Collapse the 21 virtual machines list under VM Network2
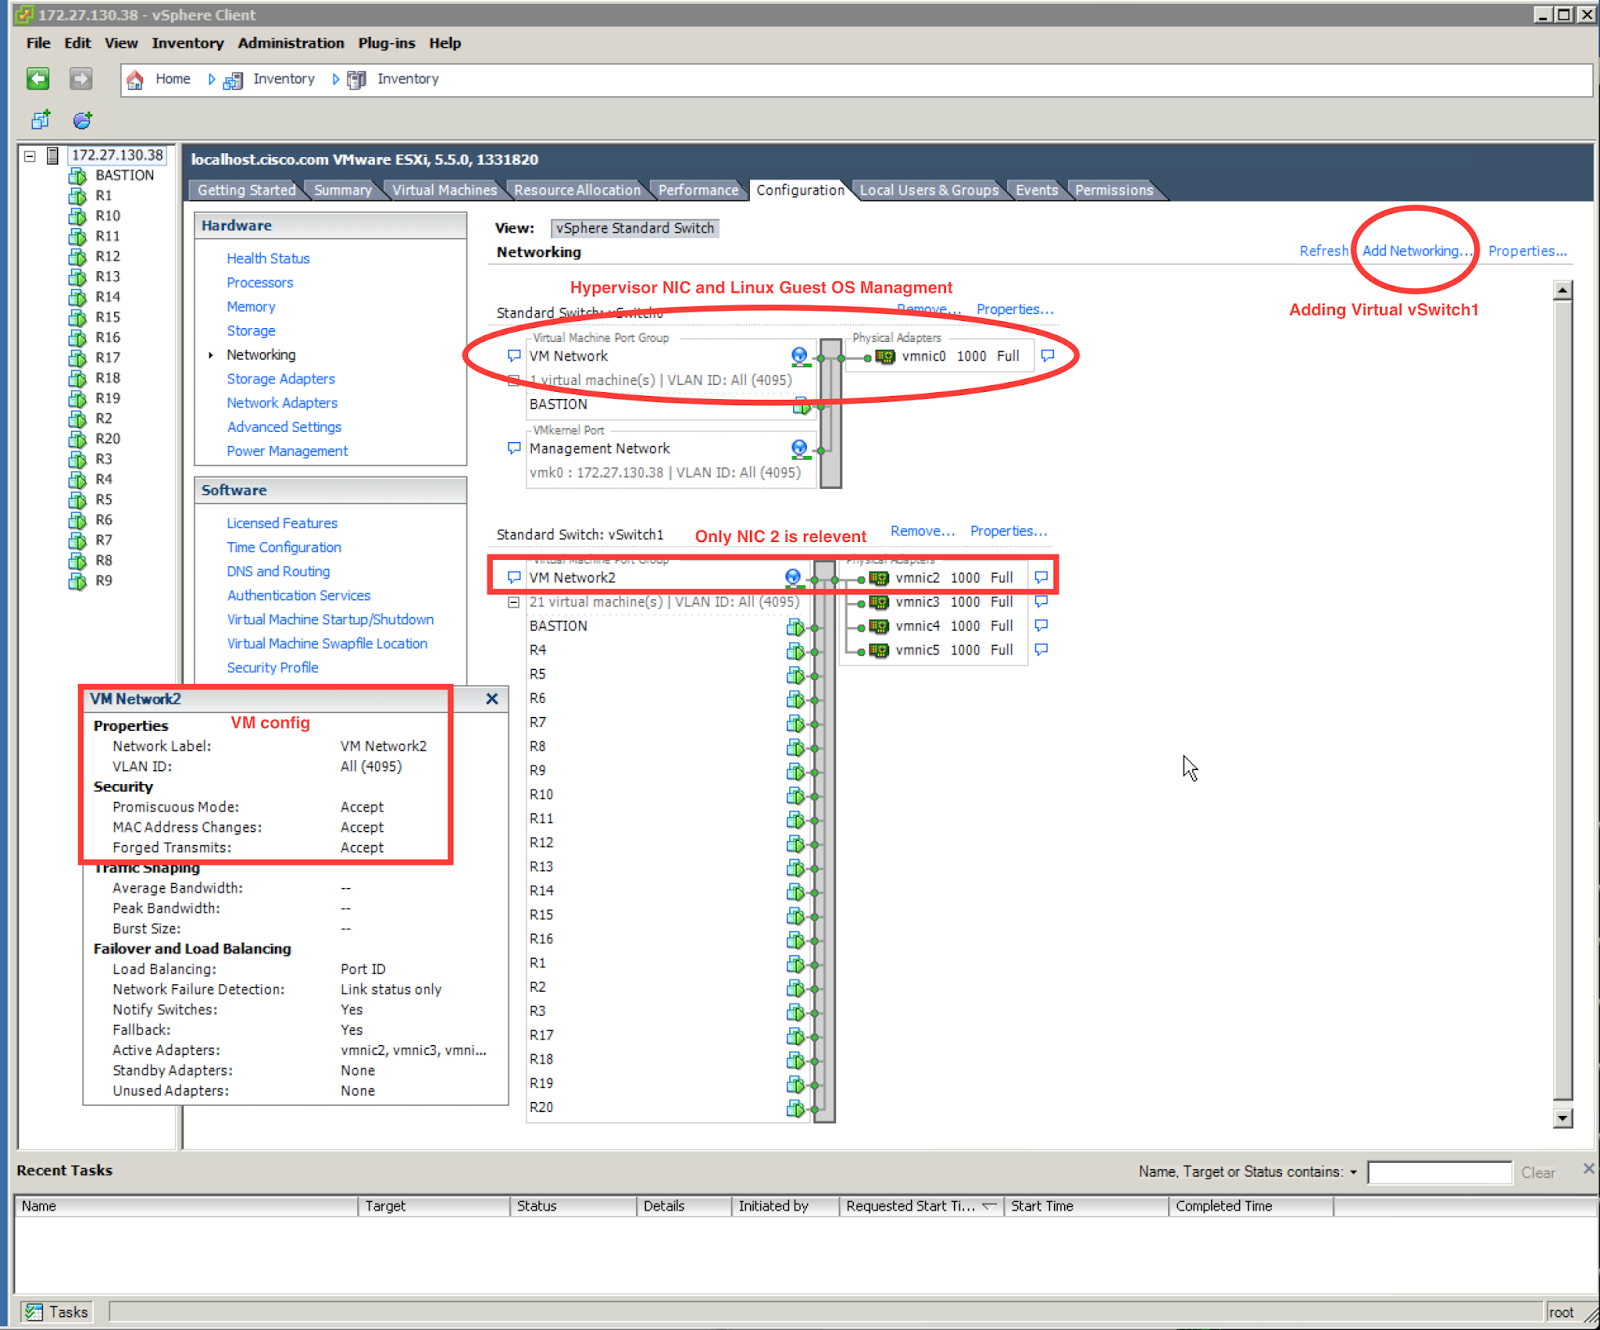 [x=513, y=601]
